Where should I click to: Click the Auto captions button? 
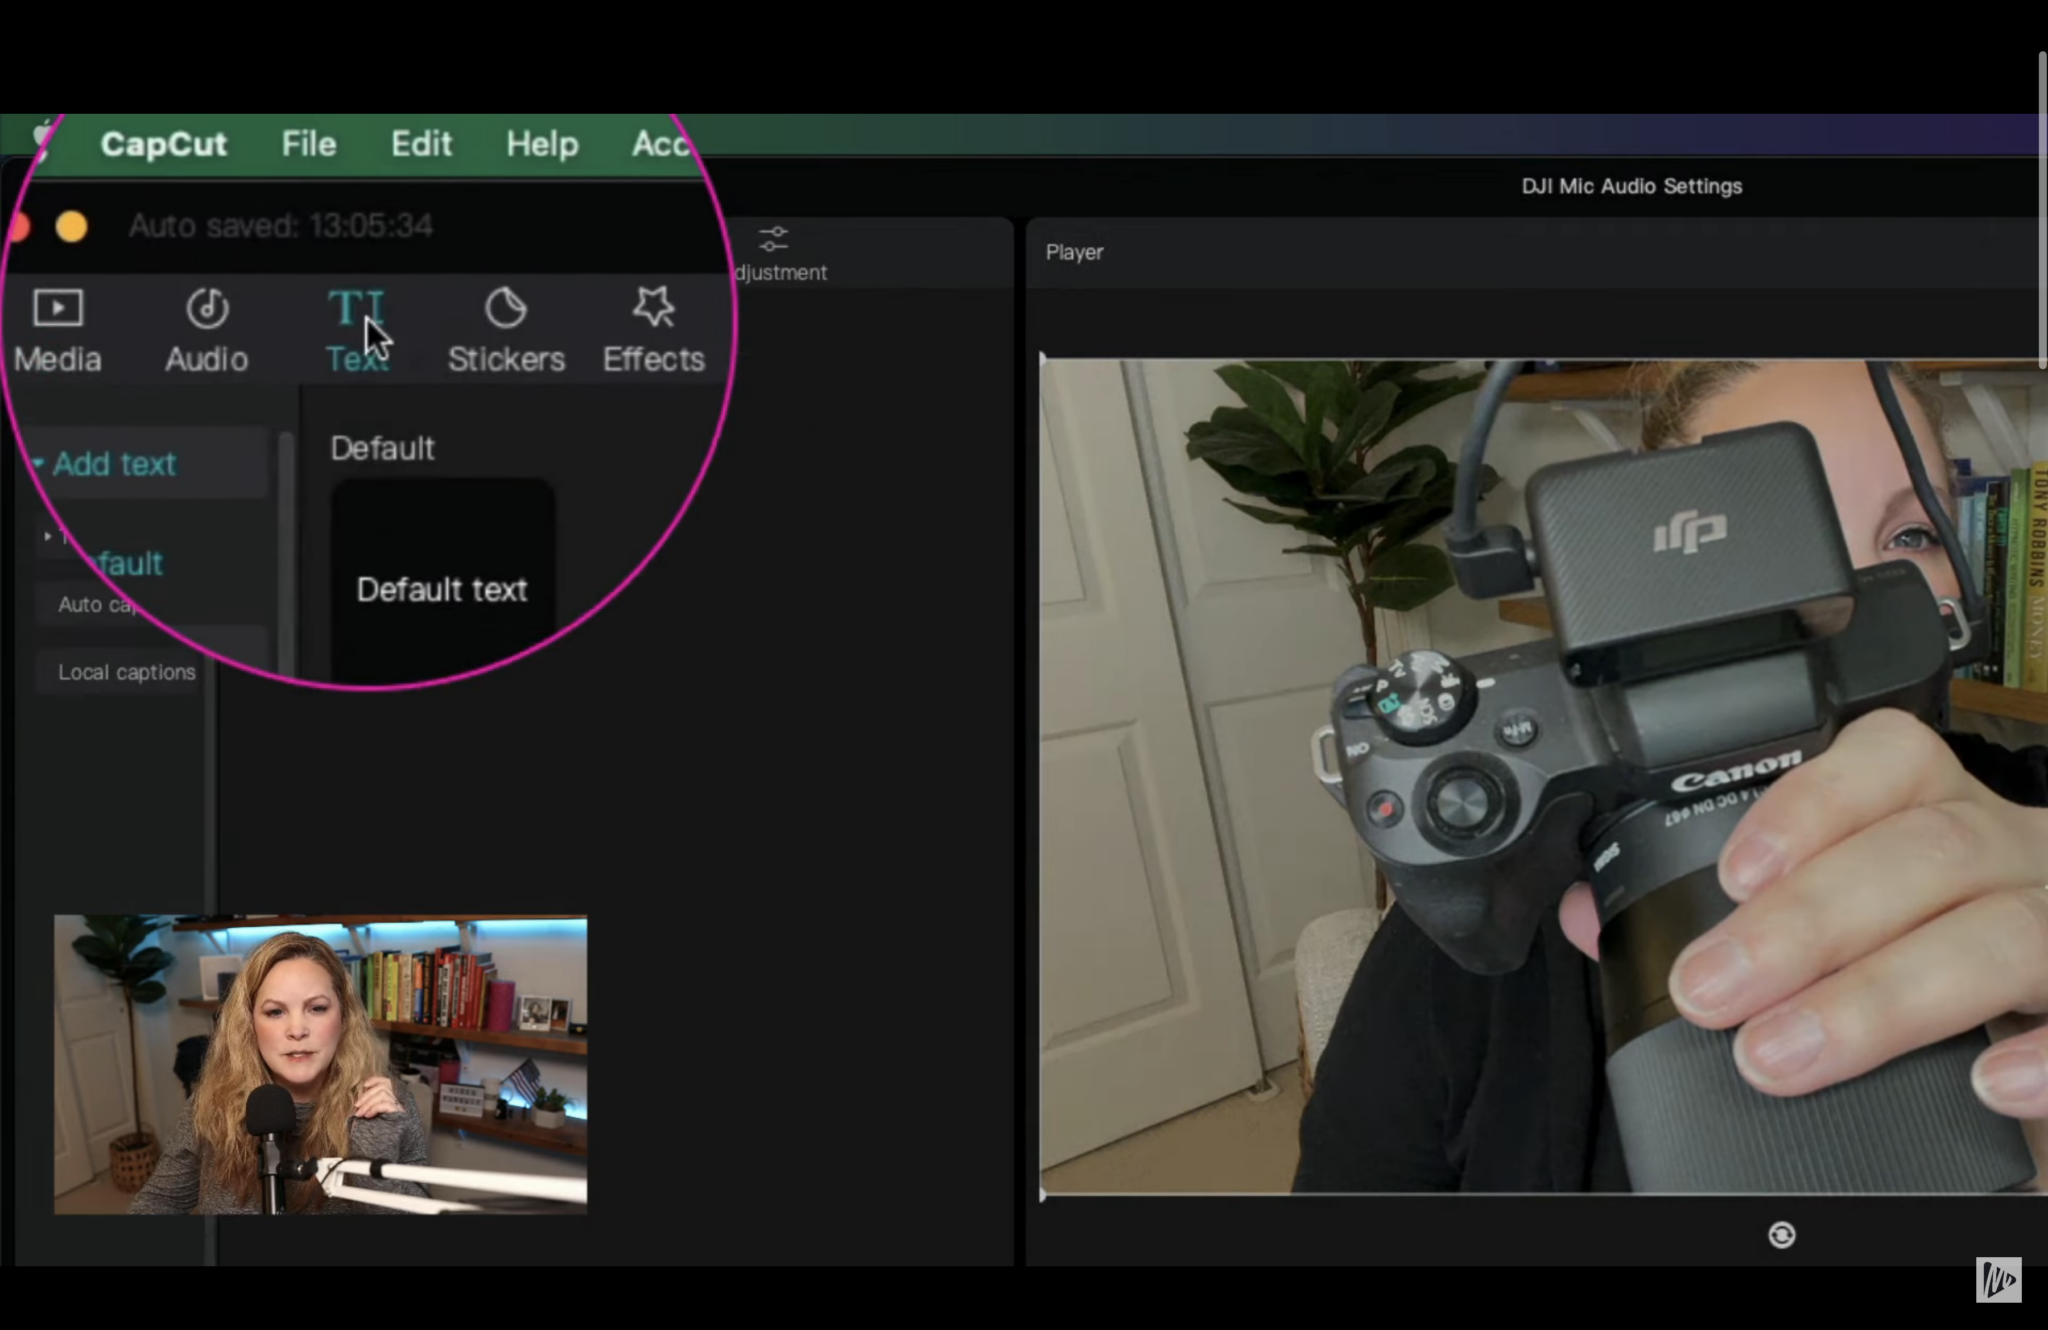coord(95,604)
